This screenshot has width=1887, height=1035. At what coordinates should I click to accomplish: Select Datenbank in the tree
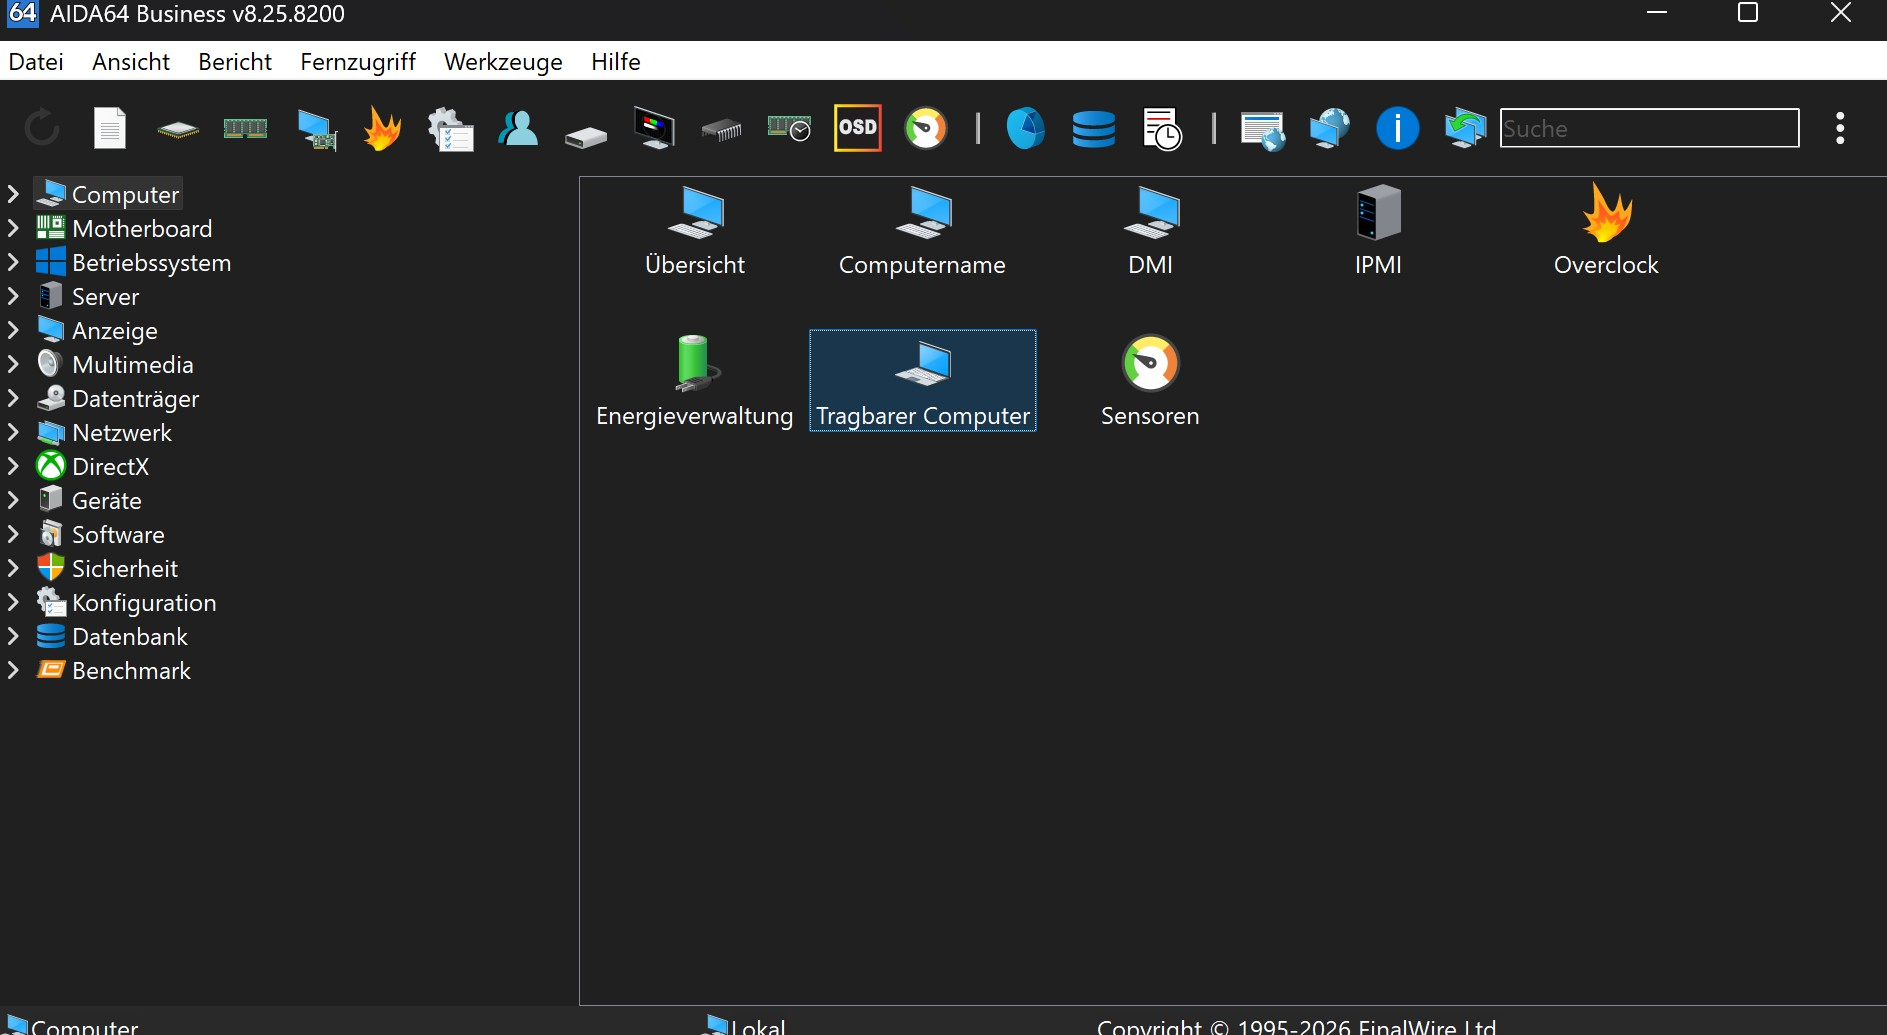coord(130,636)
